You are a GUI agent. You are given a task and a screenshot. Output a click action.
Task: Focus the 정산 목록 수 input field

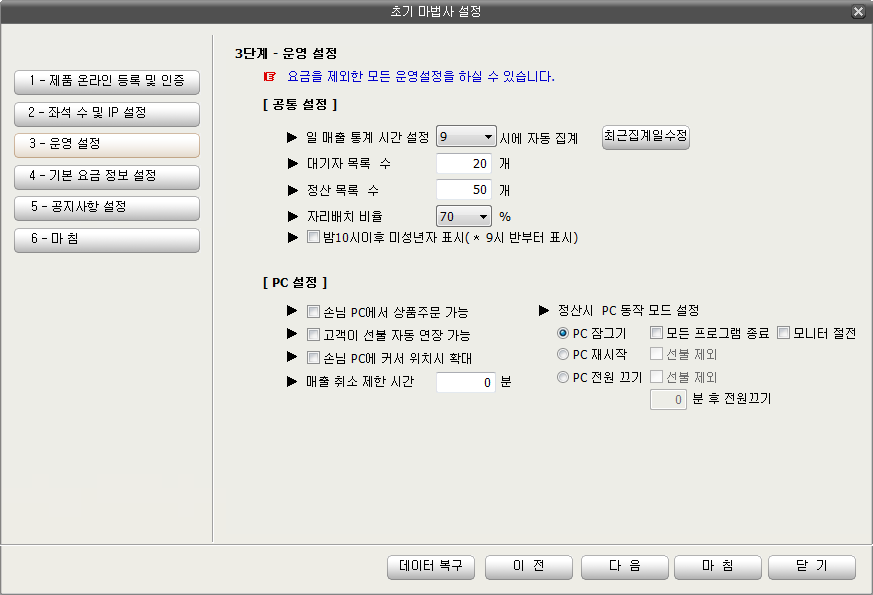[x=464, y=190]
